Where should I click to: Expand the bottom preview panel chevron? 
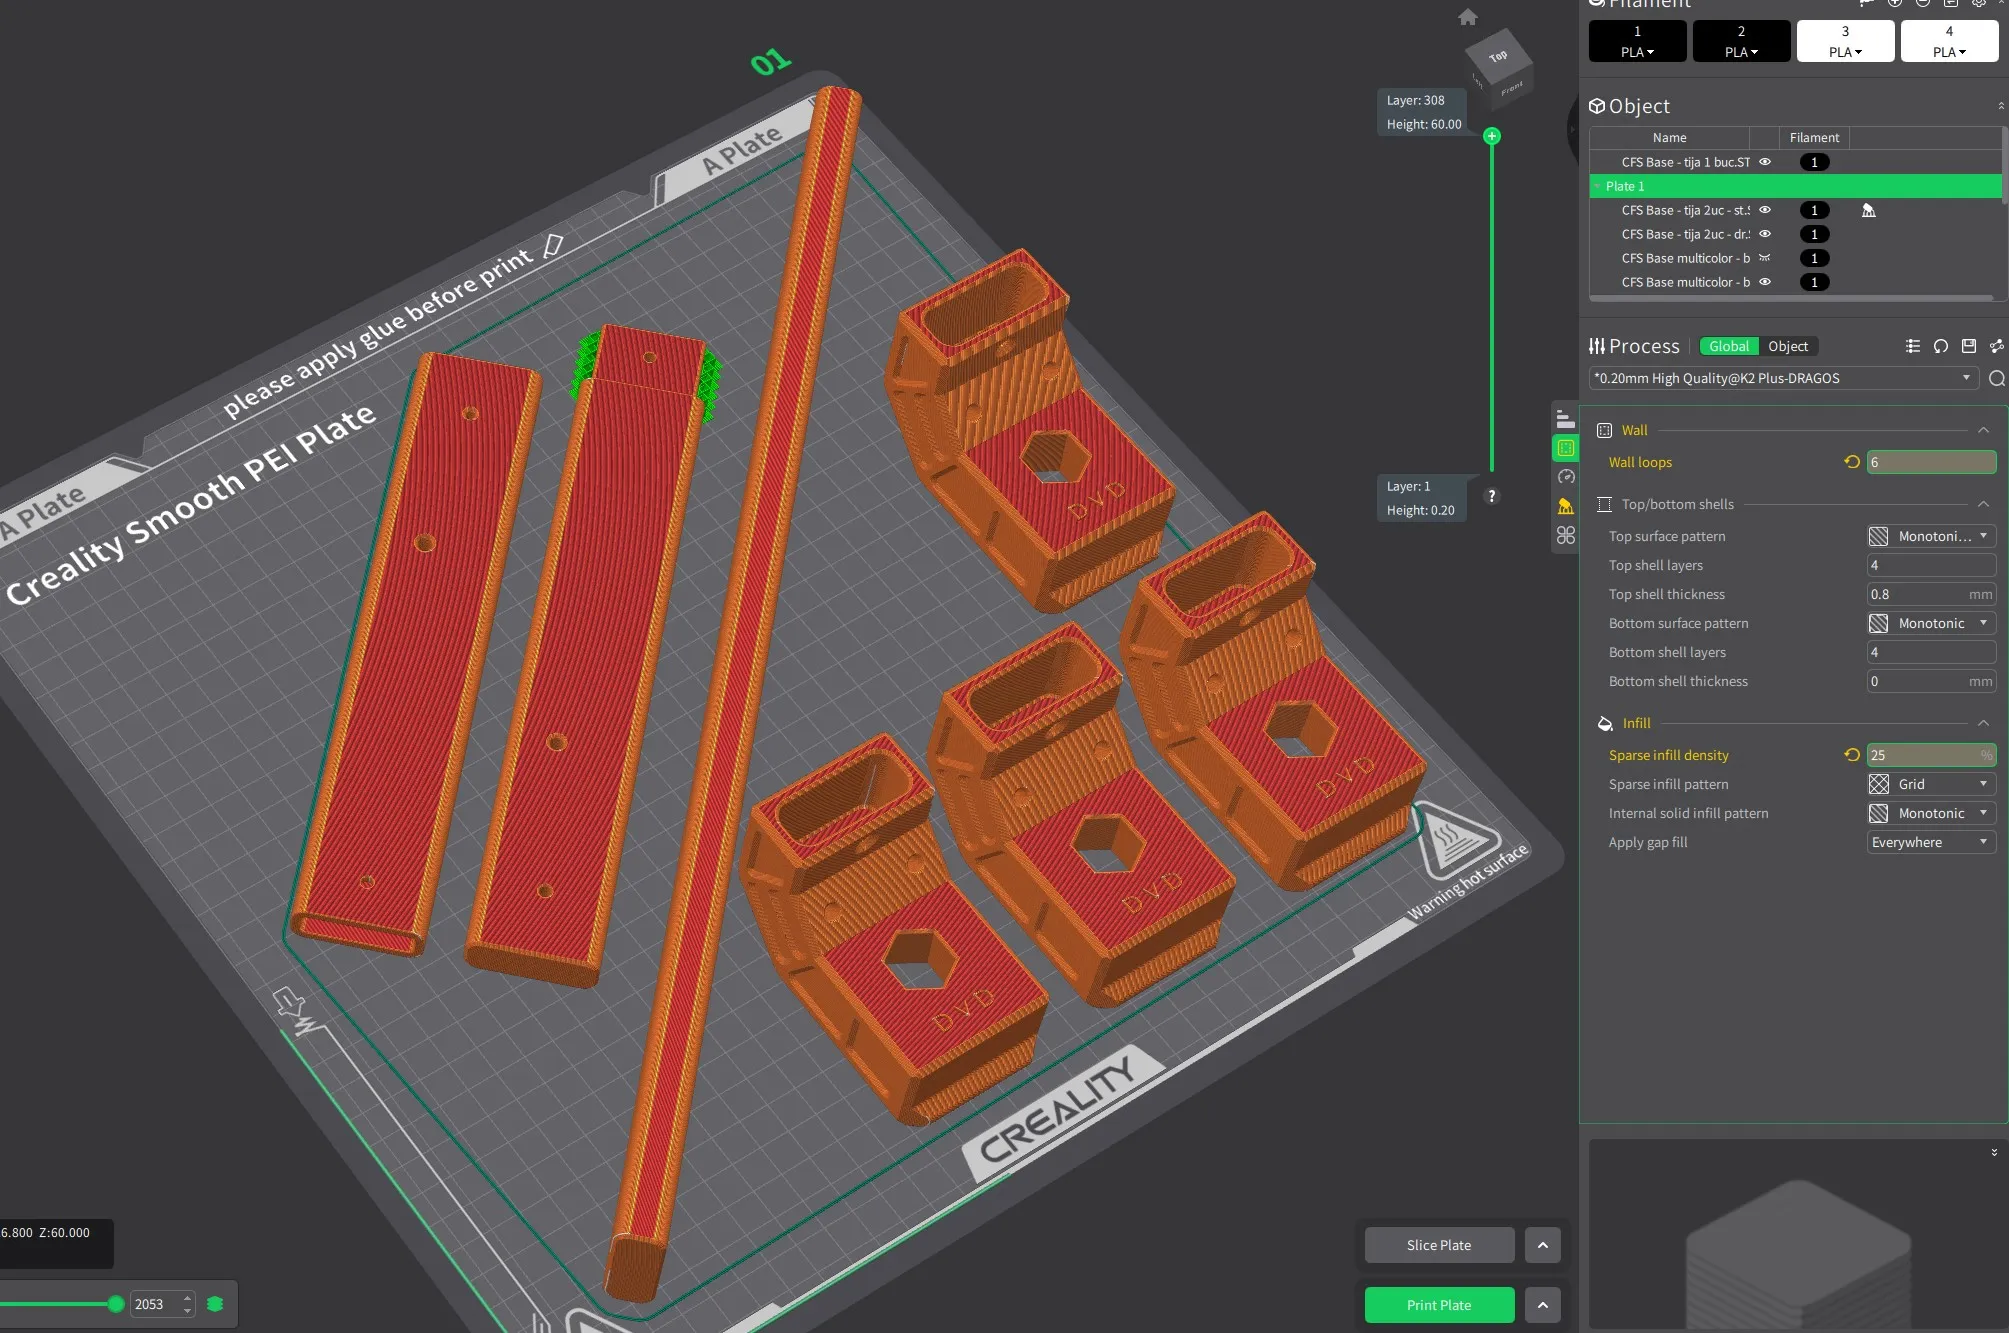1994,1152
